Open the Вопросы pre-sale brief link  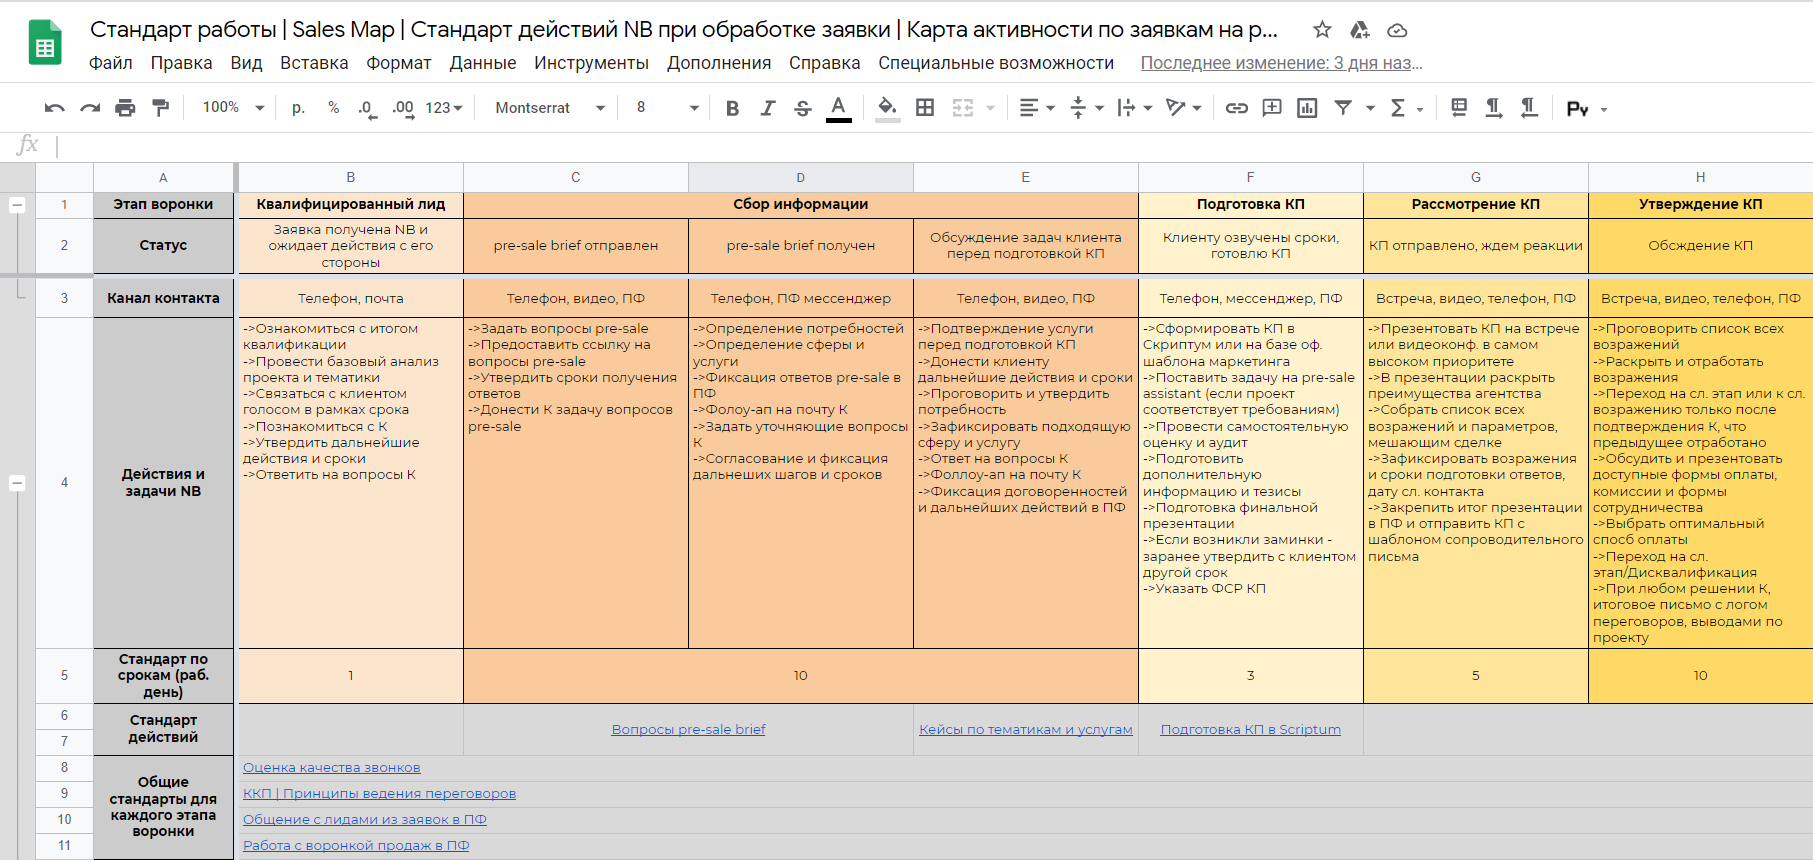tap(688, 729)
